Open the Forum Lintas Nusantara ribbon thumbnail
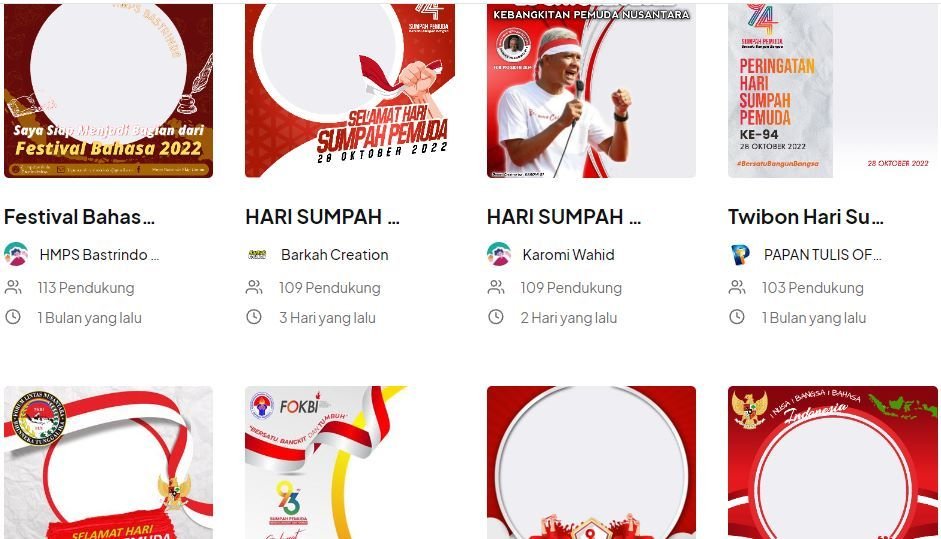Viewport: 941px width, 539px height. [x=109, y=462]
